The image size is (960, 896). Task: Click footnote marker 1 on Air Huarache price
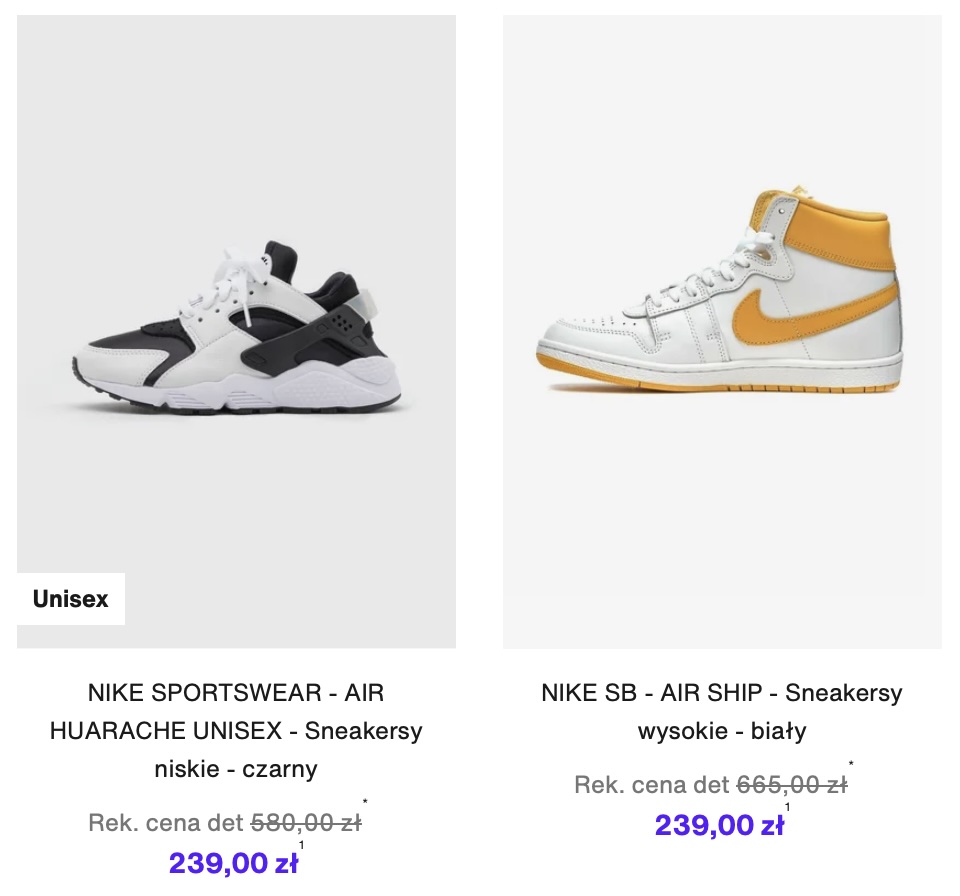point(302,846)
